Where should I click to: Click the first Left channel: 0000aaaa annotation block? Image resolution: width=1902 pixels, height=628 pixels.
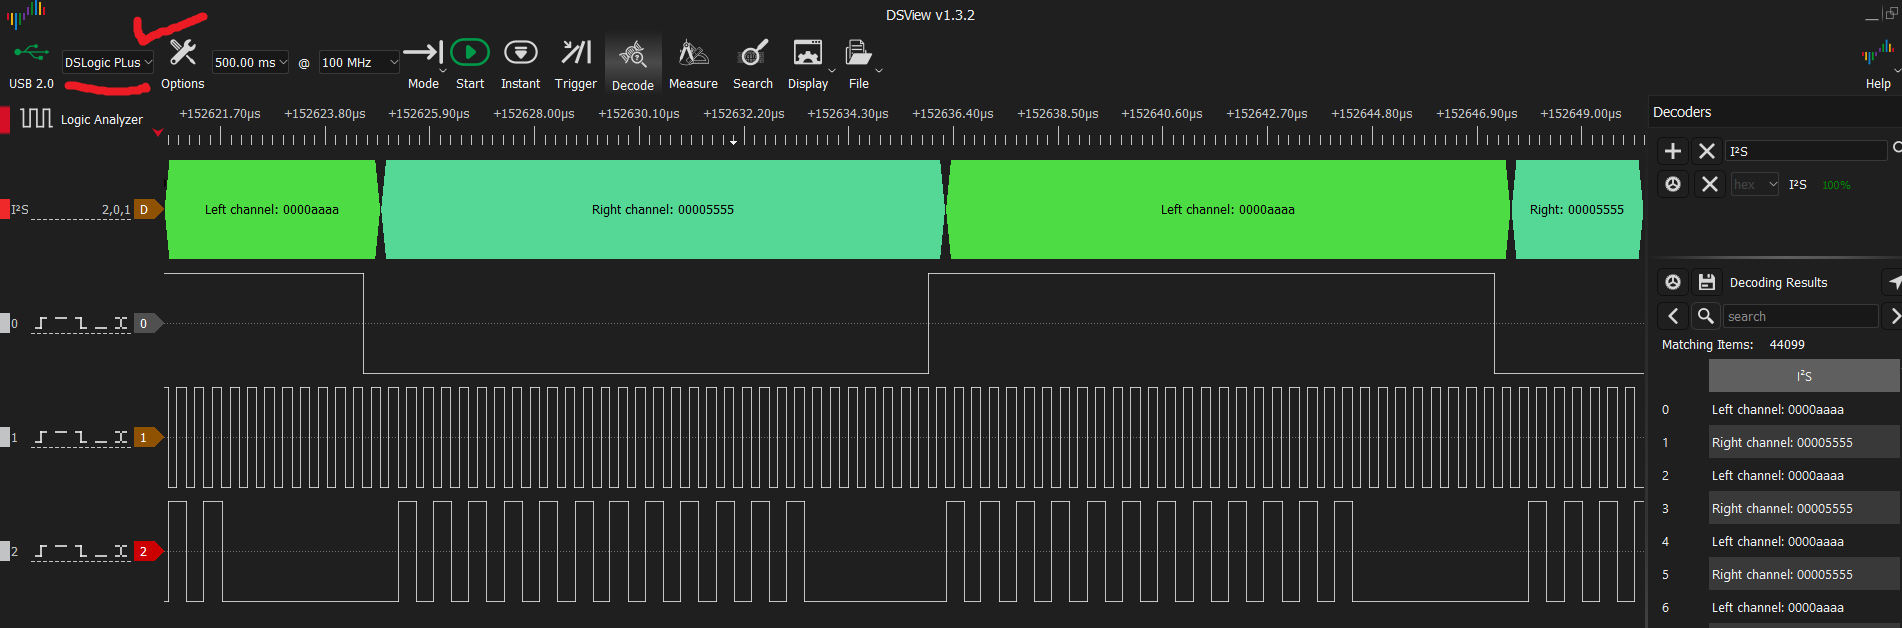click(272, 209)
